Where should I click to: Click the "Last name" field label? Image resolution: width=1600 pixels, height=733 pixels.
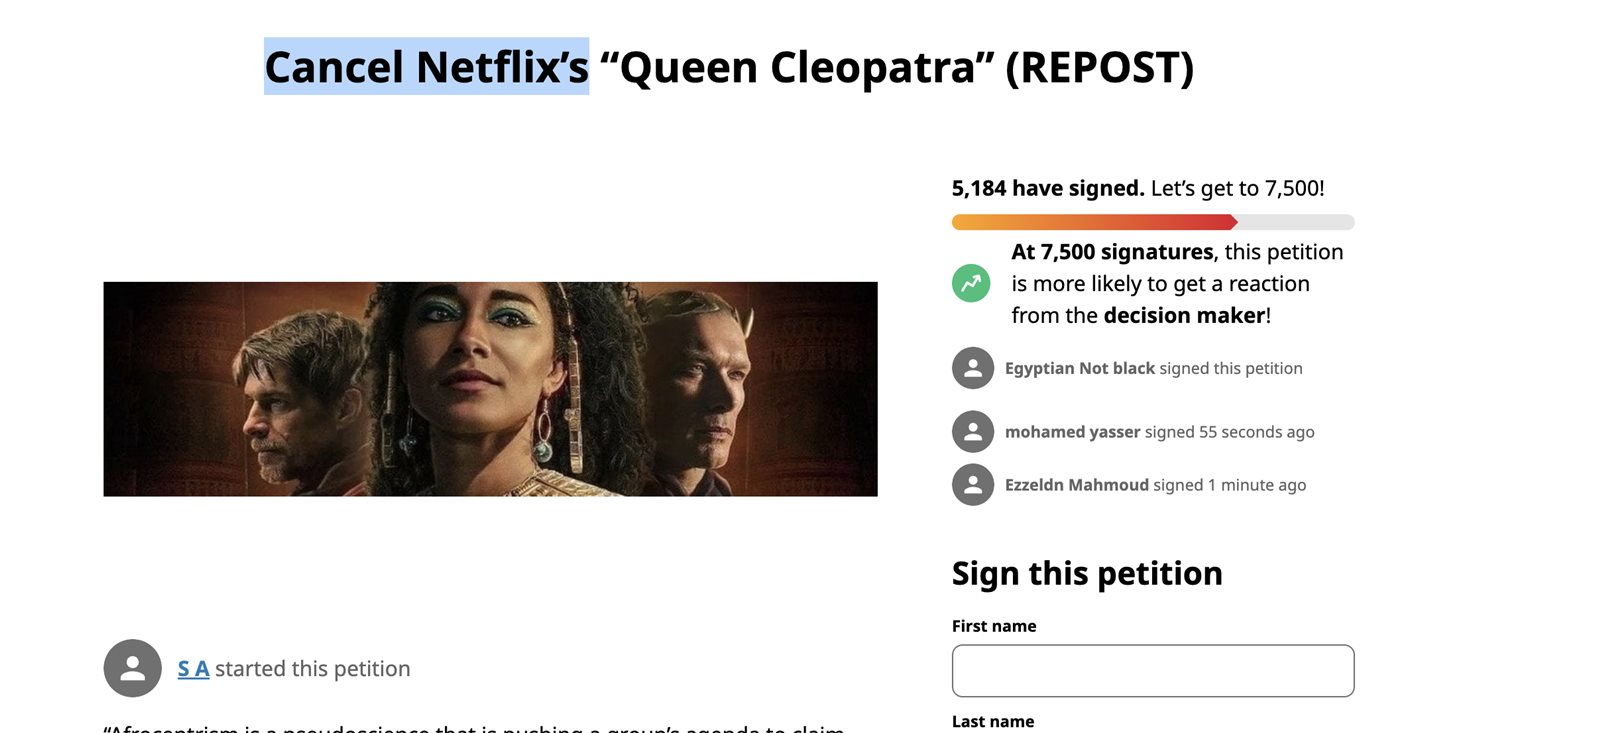click(x=993, y=721)
